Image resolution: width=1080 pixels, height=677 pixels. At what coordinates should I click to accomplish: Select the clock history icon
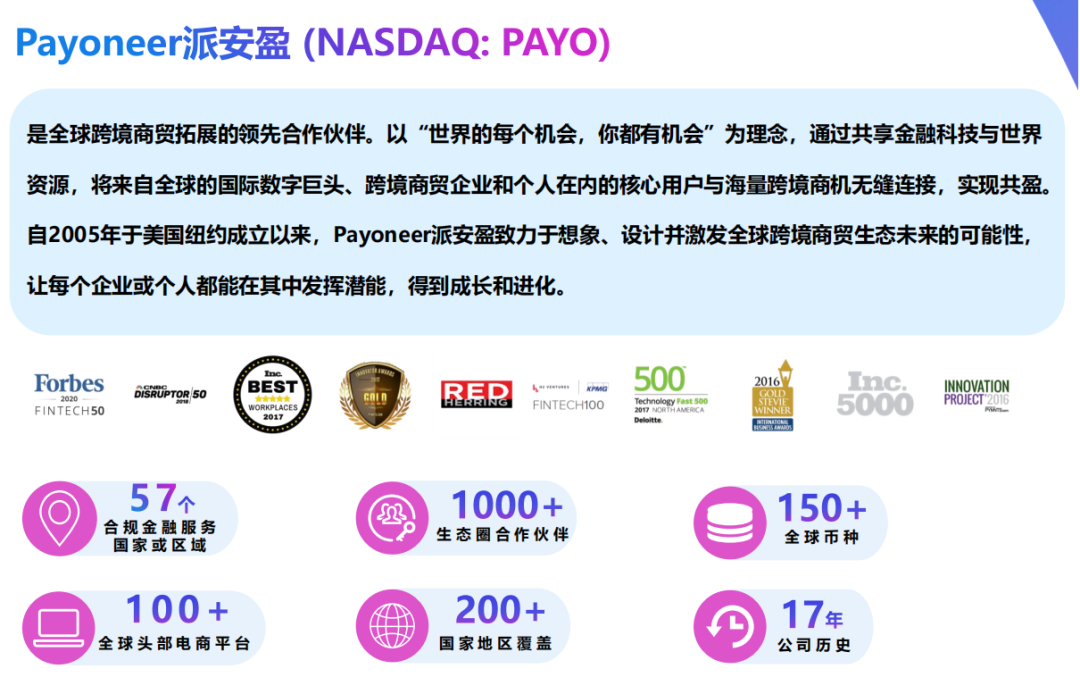[730, 627]
